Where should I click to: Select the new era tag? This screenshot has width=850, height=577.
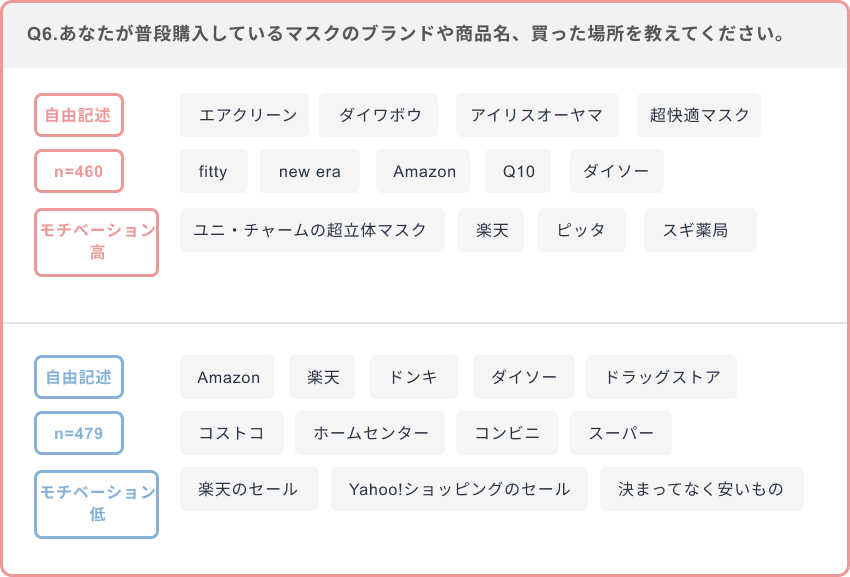coord(310,171)
